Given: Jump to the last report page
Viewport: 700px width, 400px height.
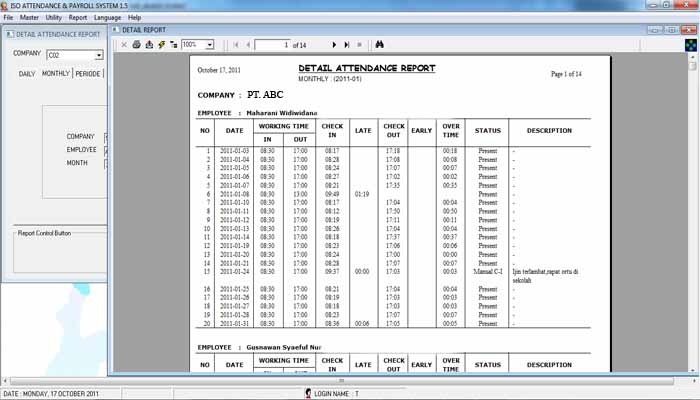Looking at the screenshot, I should coord(346,45).
